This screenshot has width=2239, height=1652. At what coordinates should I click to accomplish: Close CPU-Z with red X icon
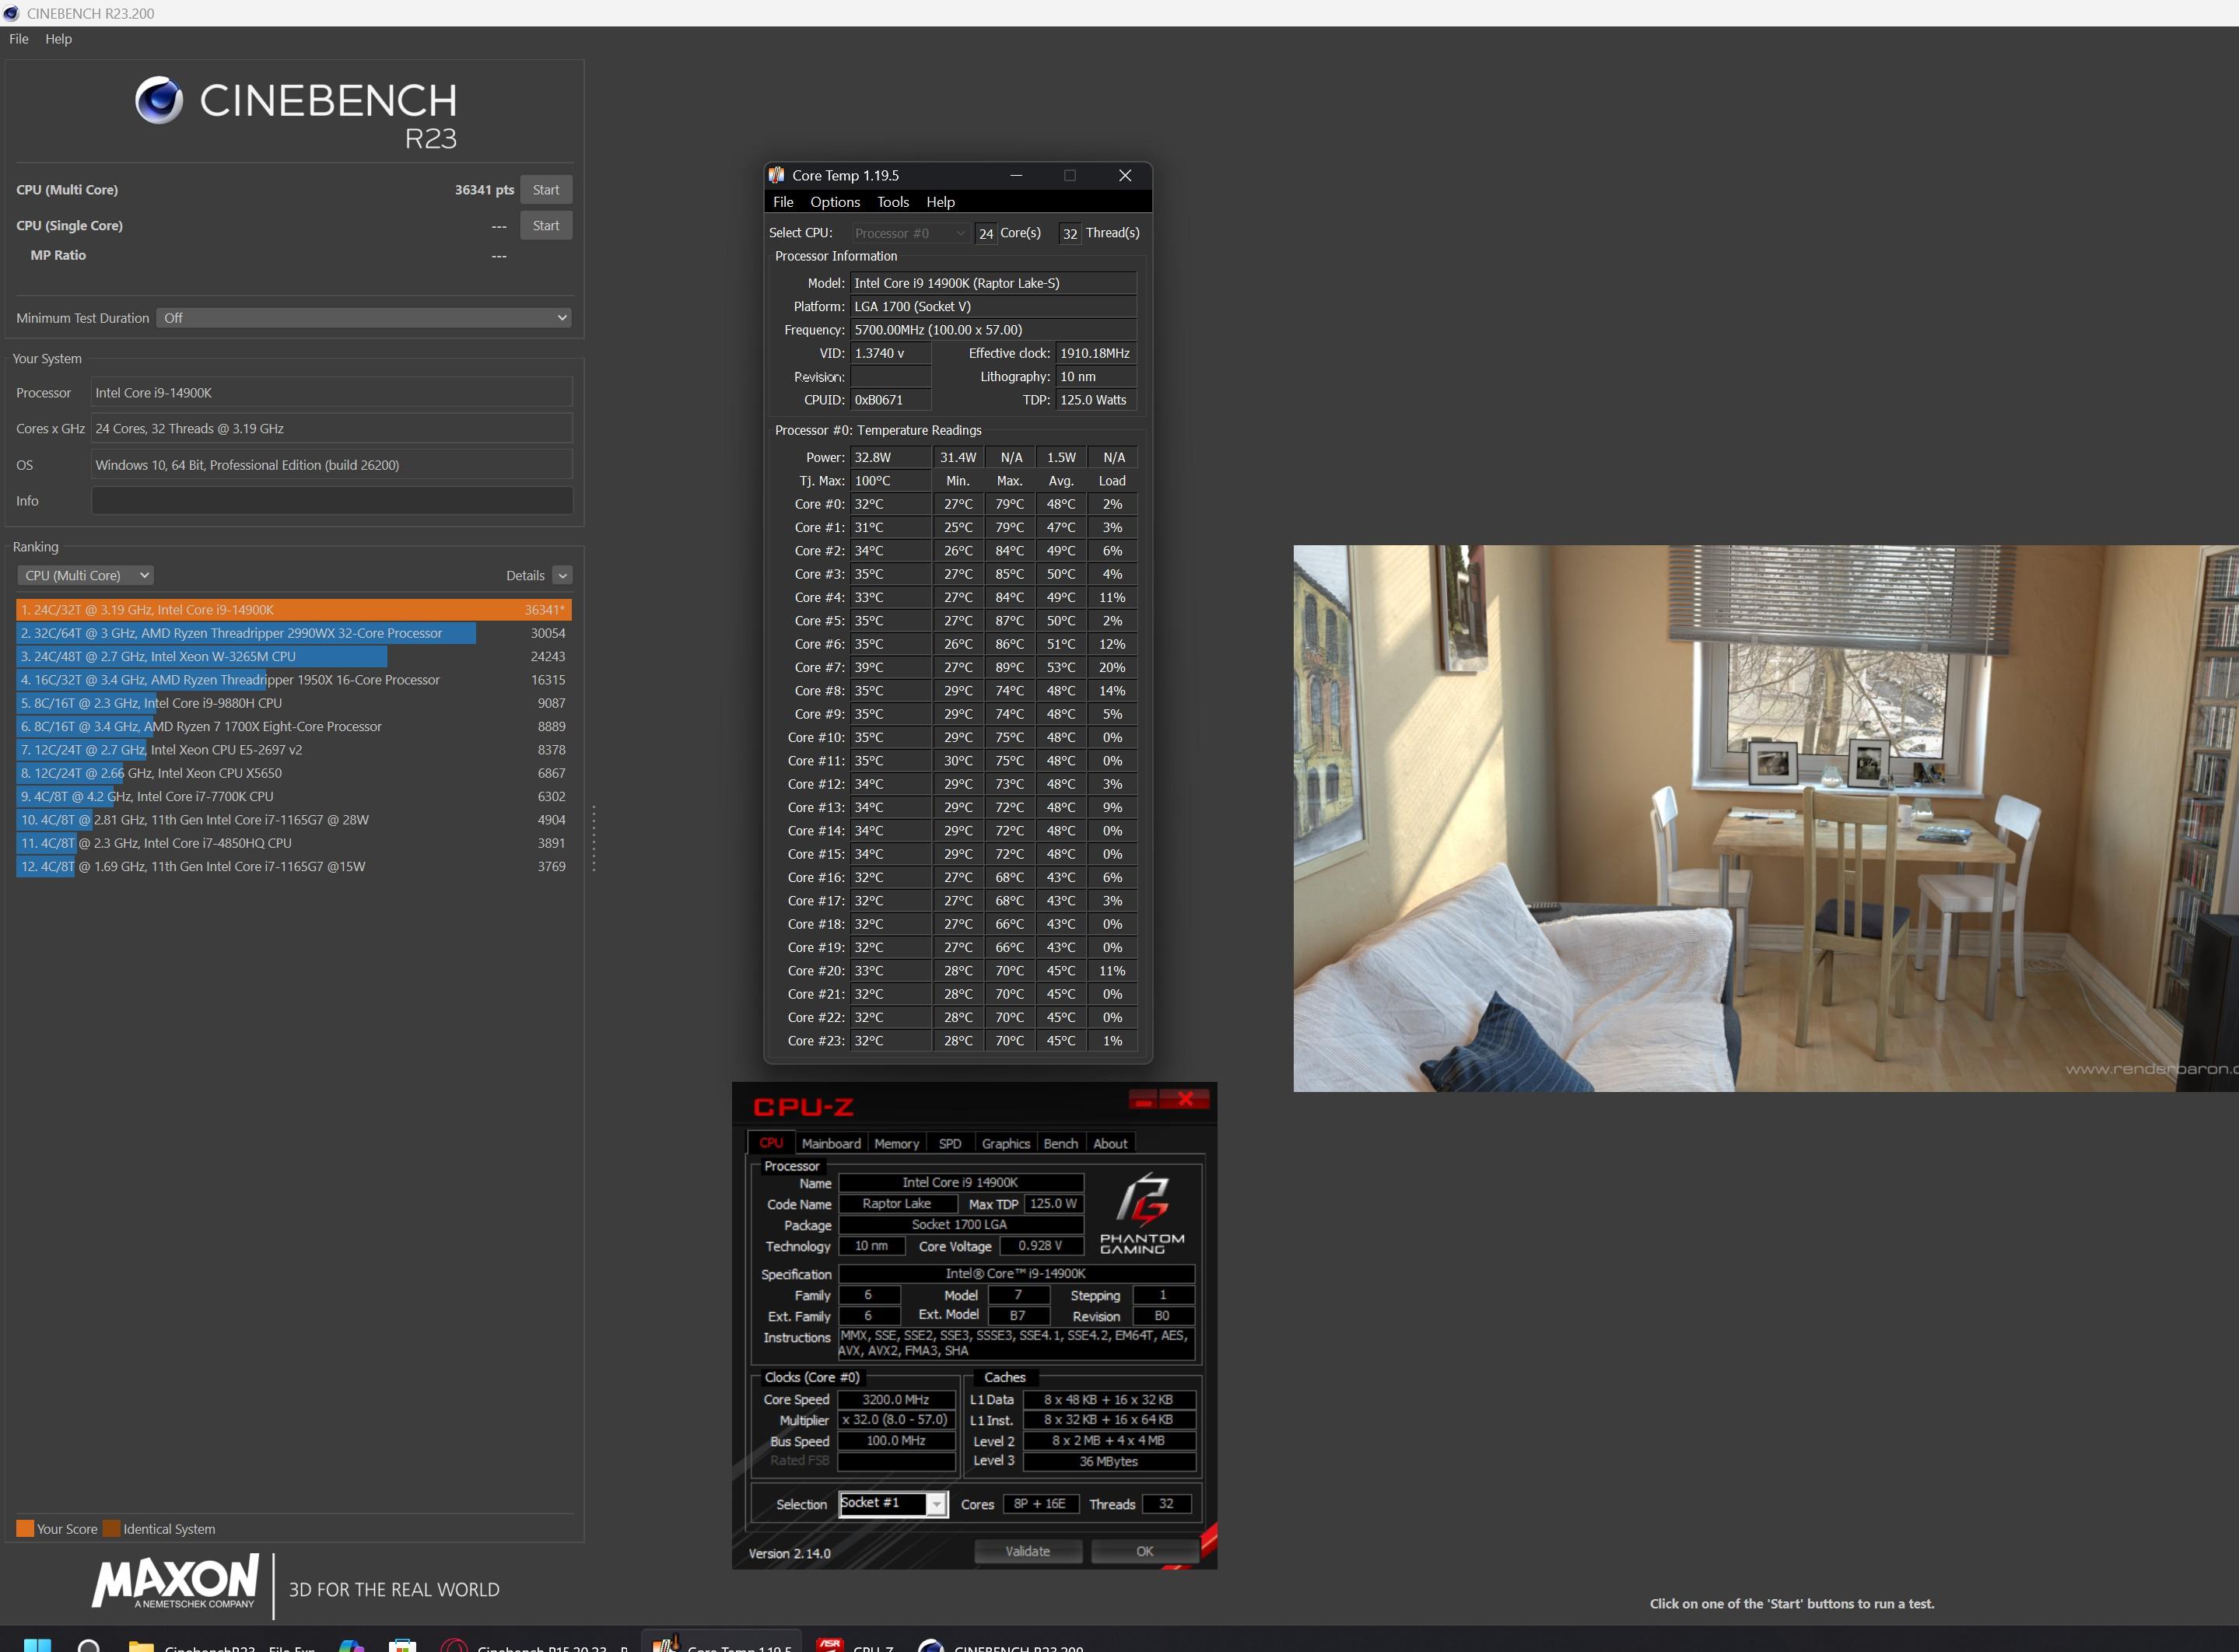tap(1185, 1100)
